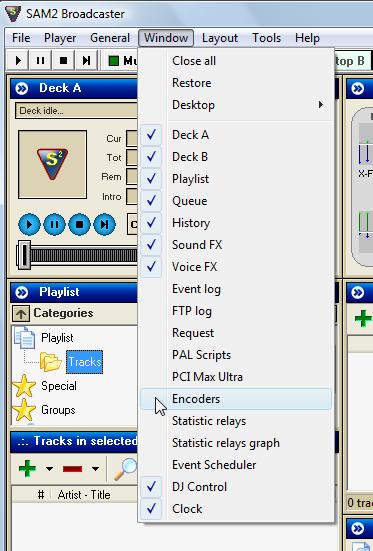The image size is (373, 551).
Task: Open Request window from menu
Action: (236, 333)
